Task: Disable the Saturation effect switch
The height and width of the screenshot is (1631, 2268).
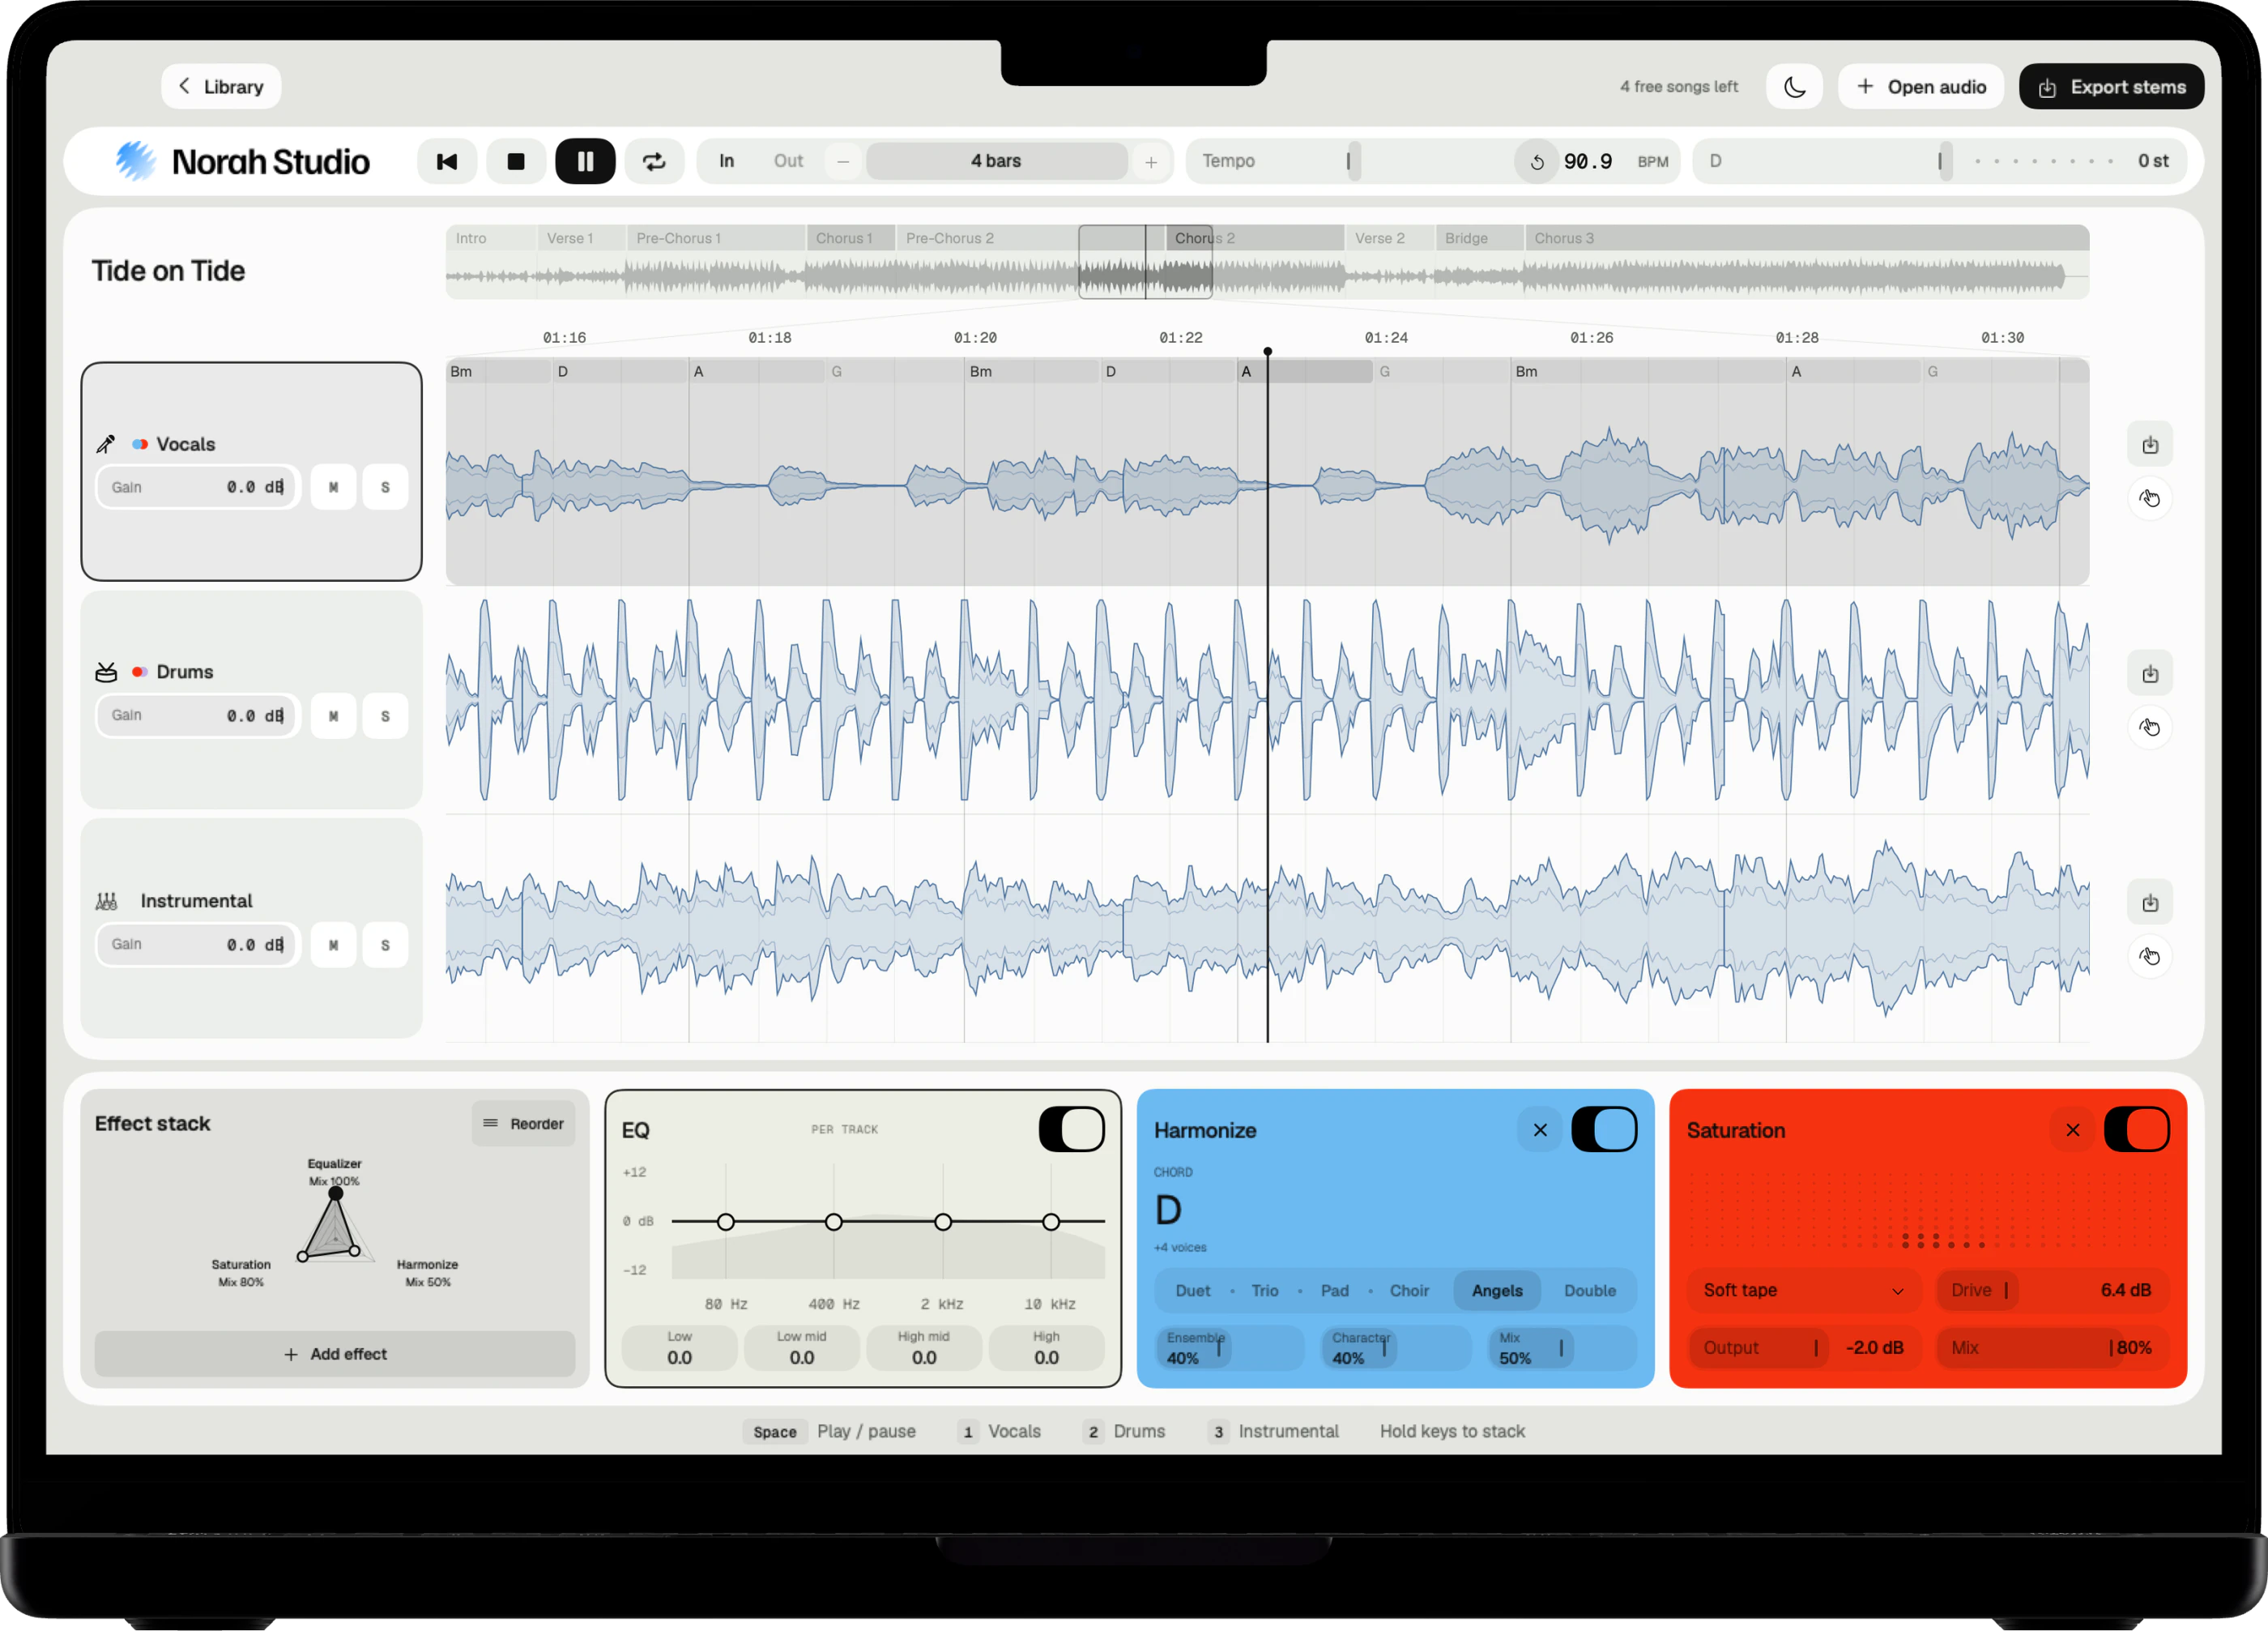Action: [2137, 1129]
